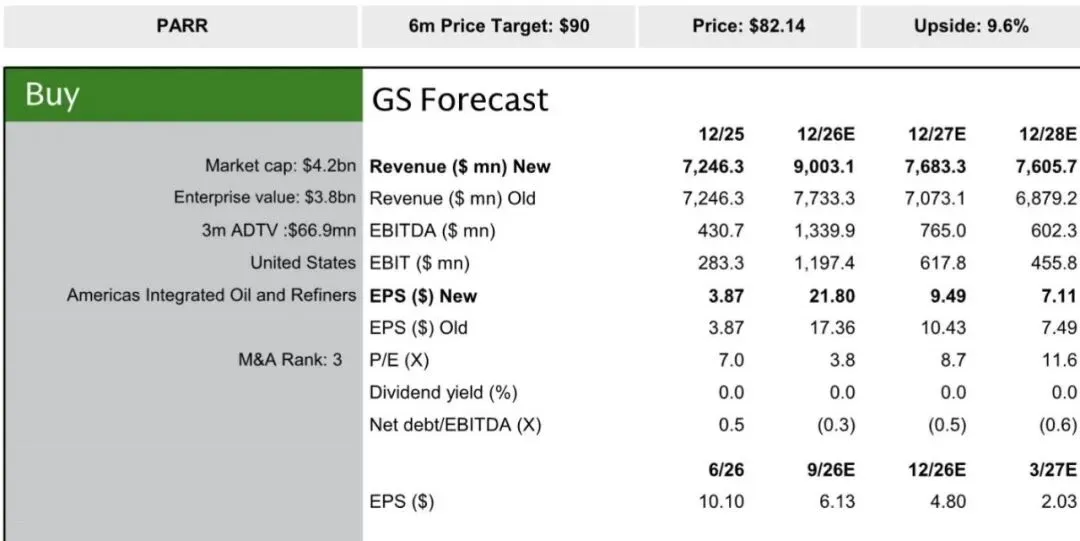This screenshot has height=541, width=1080.
Task: Select the Revenue ($ mn) New row label
Action: pyautogui.click(x=460, y=166)
